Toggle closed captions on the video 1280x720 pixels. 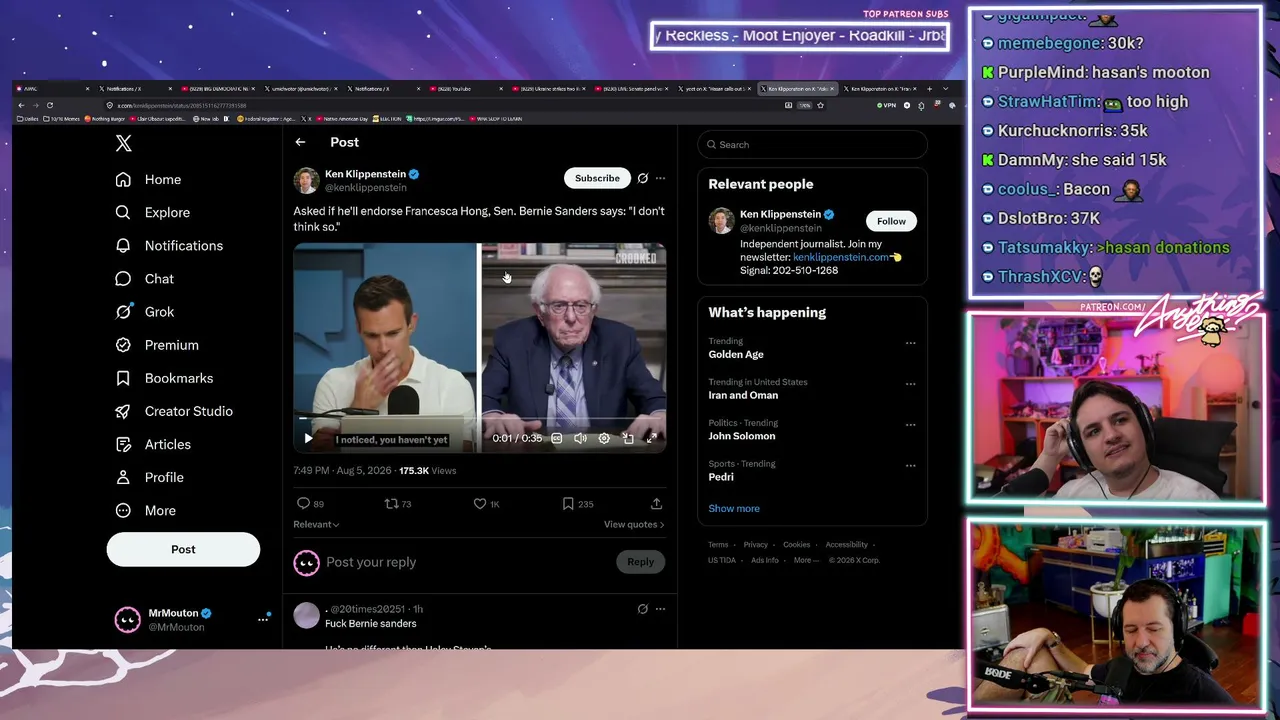coord(557,438)
